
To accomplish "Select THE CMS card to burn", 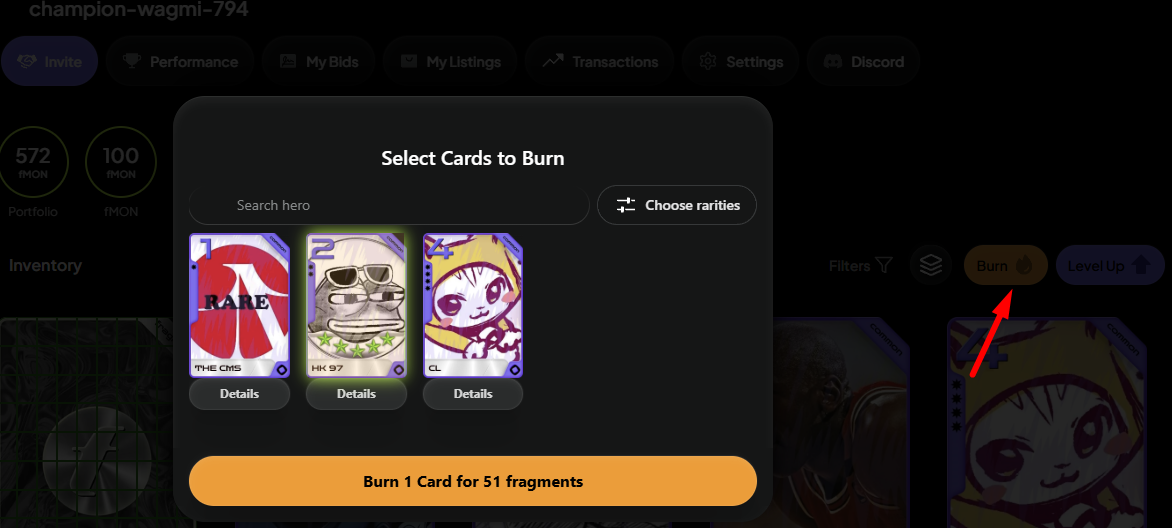I will (239, 305).
